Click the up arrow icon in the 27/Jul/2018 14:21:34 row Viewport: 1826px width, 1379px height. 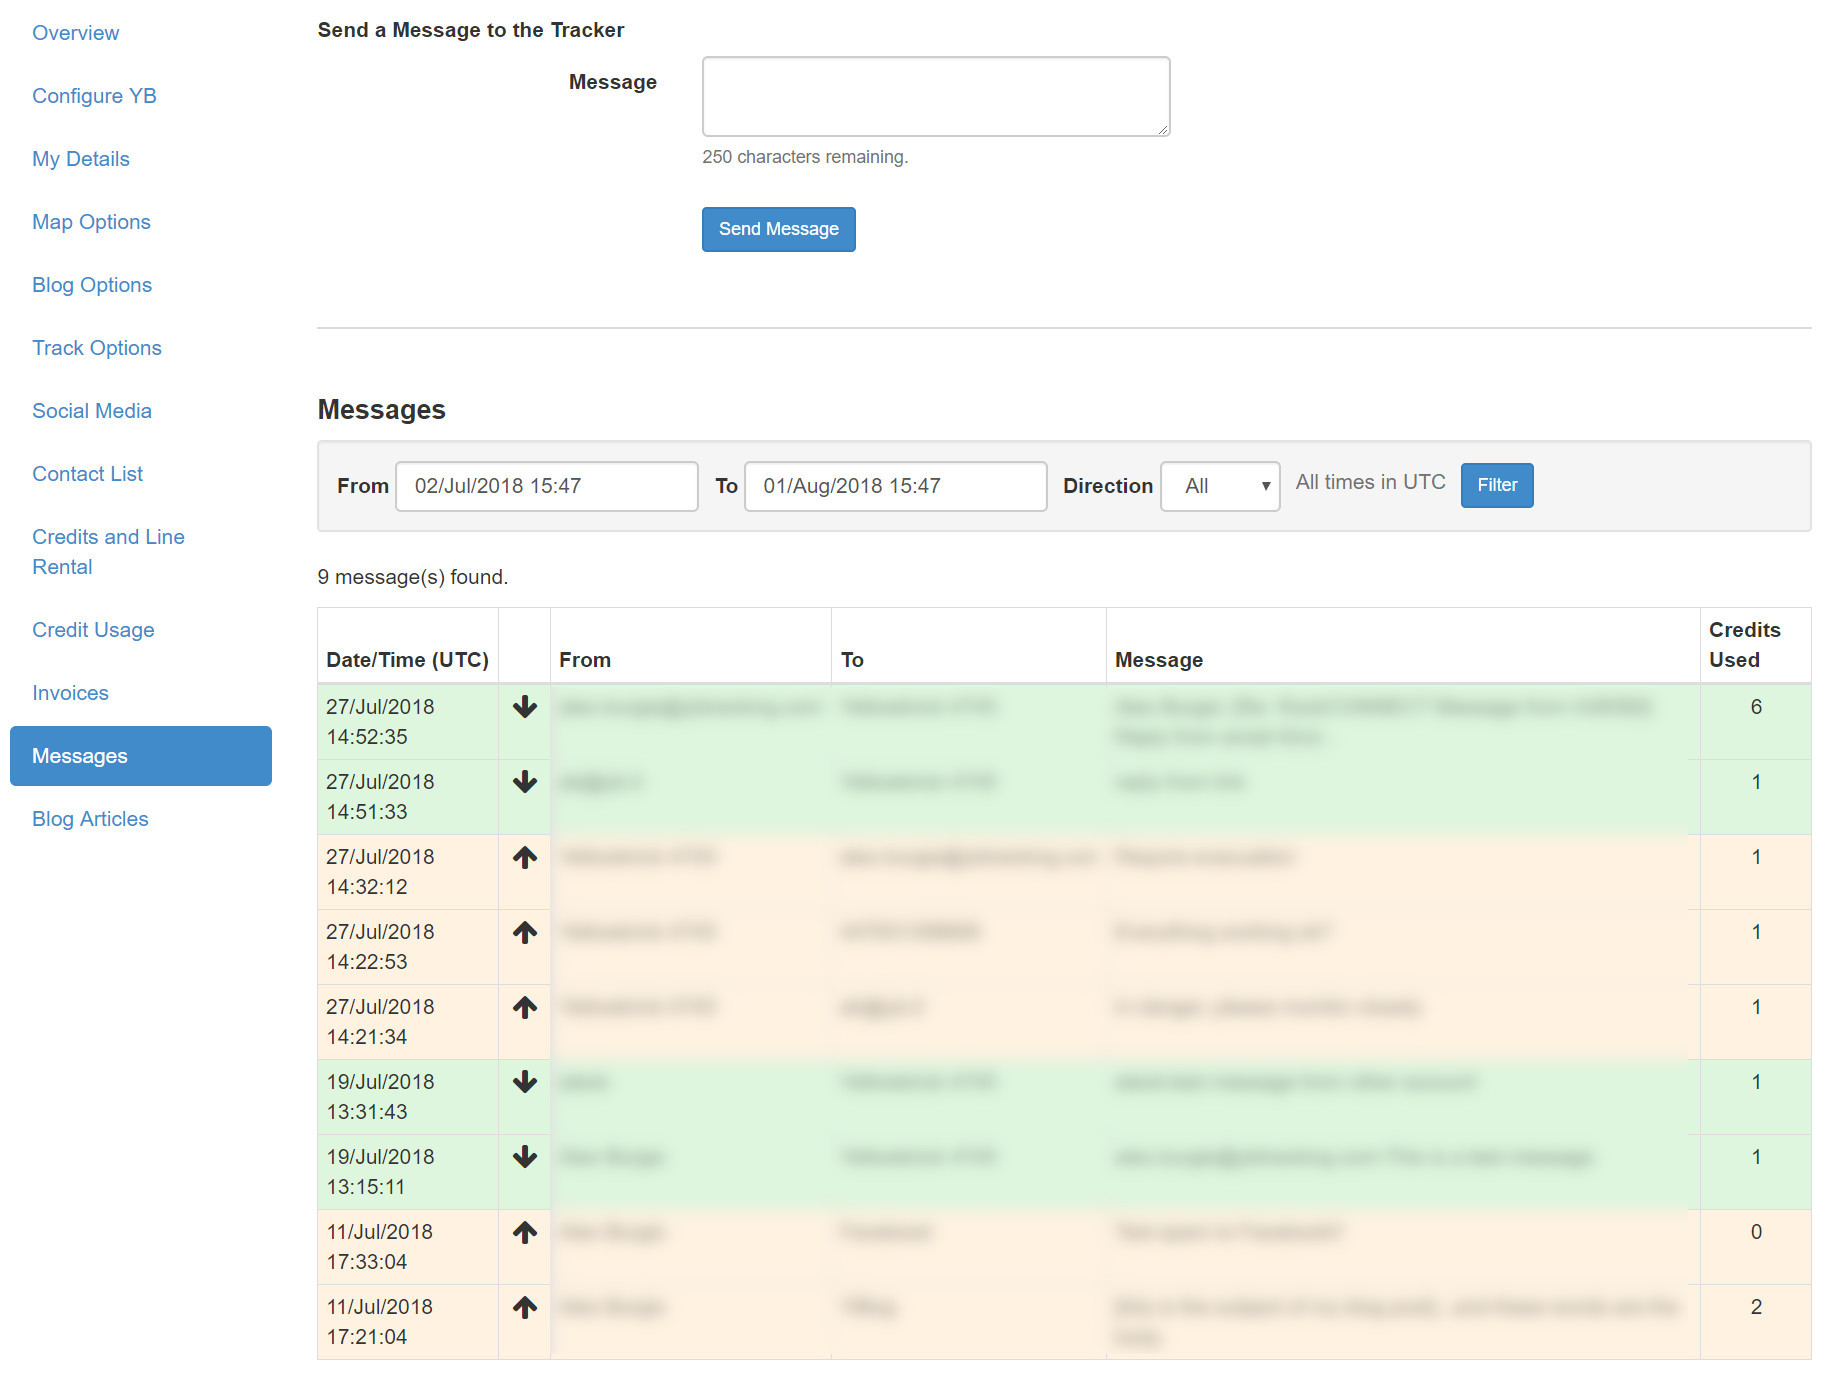[x=525, y=1007]
